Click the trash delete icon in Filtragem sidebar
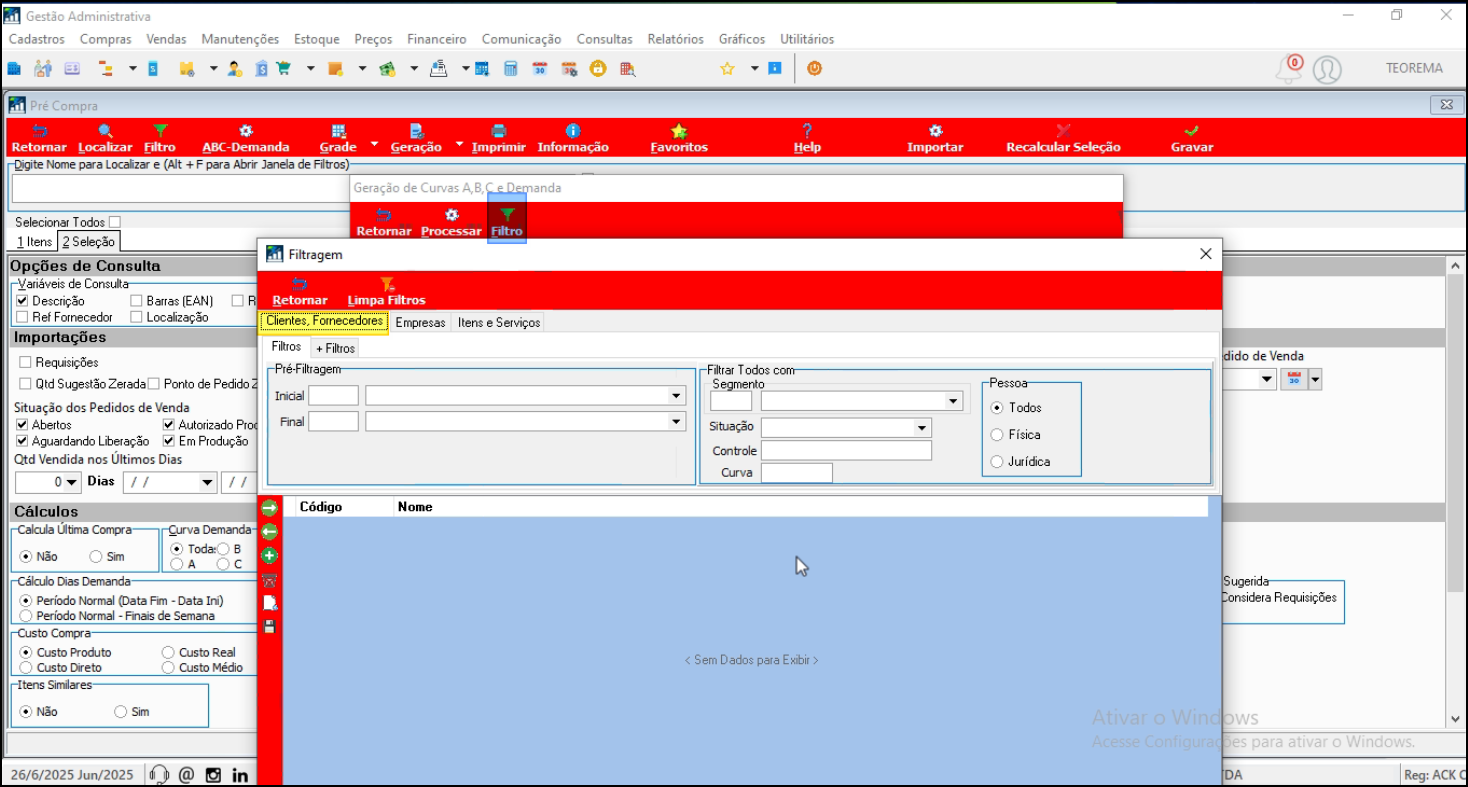The image size is (1468, 787). coord(269,580)
